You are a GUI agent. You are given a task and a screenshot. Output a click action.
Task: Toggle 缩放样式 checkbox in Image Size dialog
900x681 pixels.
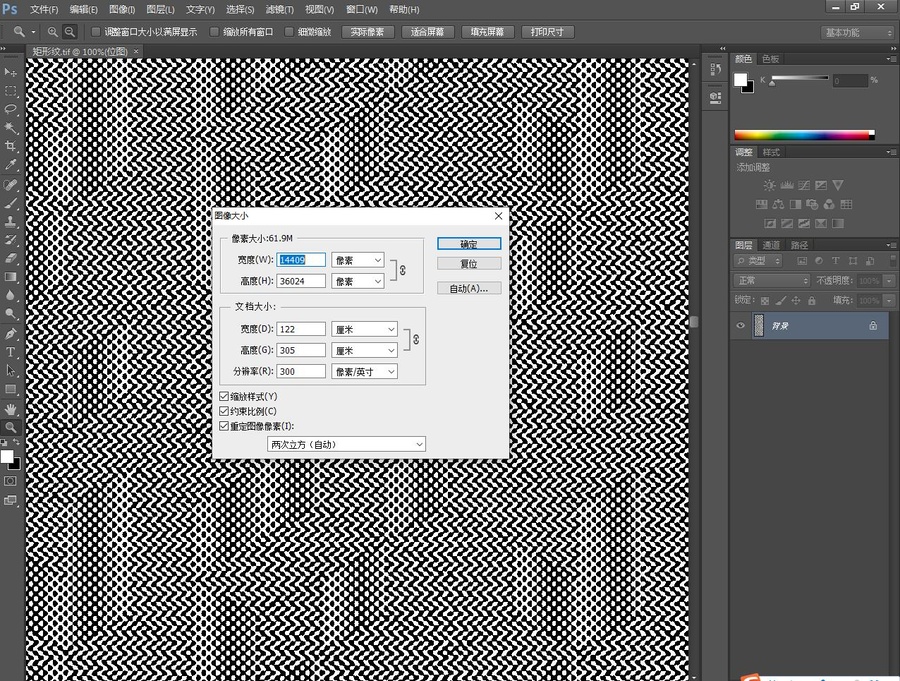click(x=224, y=396)
